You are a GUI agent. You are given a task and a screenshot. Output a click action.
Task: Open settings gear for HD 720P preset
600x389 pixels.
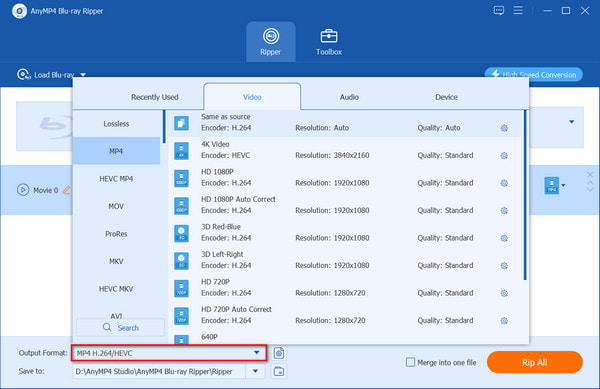pyautogui.click(x=504, y=293)
